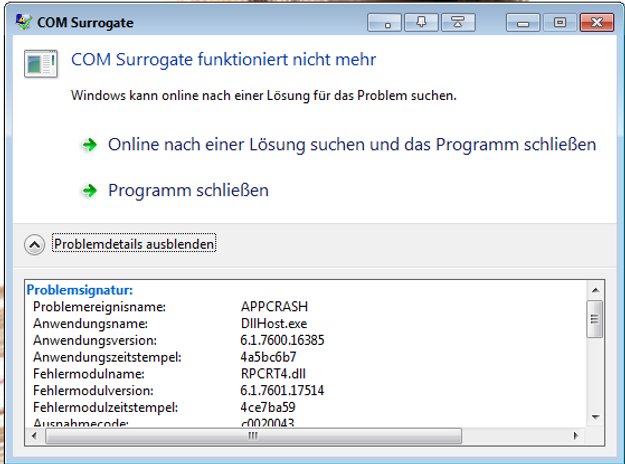Close the COM Surrogate dialog with the red X

[x=597, y=22]
